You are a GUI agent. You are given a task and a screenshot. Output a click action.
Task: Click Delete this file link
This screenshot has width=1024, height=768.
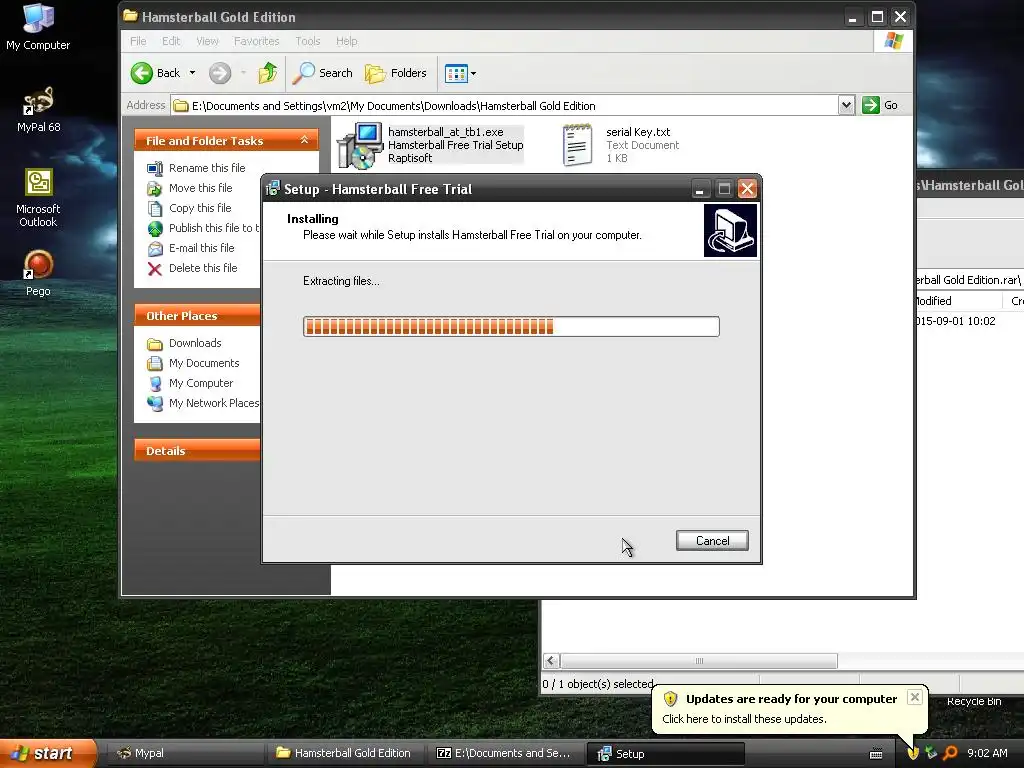coord(203,268)
